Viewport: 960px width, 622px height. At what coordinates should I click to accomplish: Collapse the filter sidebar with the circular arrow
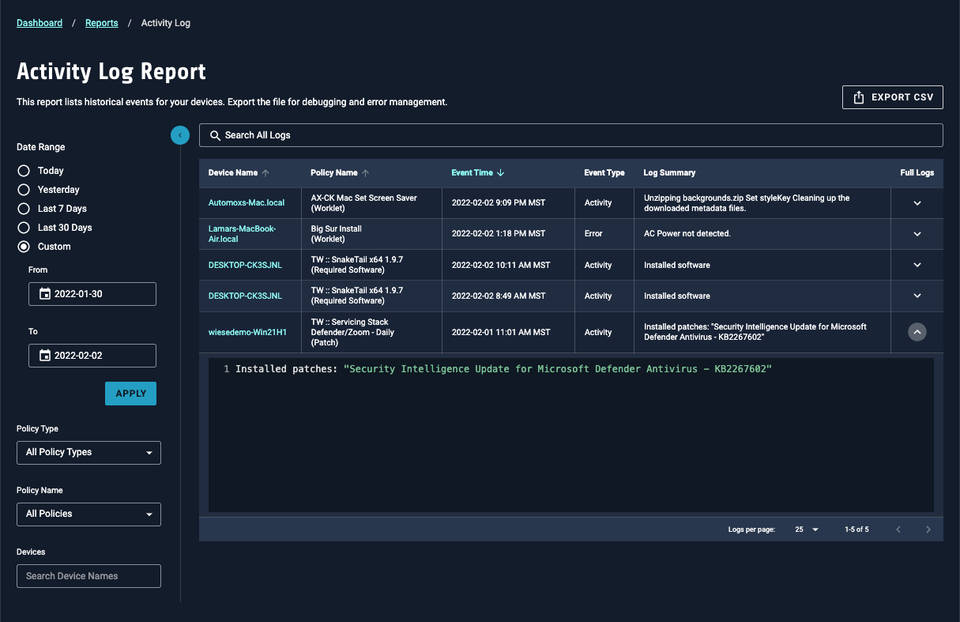(180, 134)
